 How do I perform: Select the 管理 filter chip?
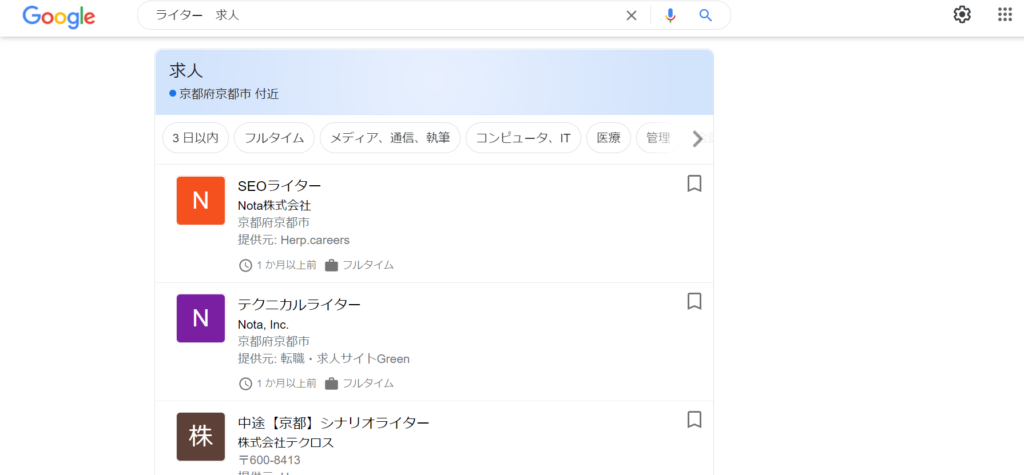pos(658,138)
